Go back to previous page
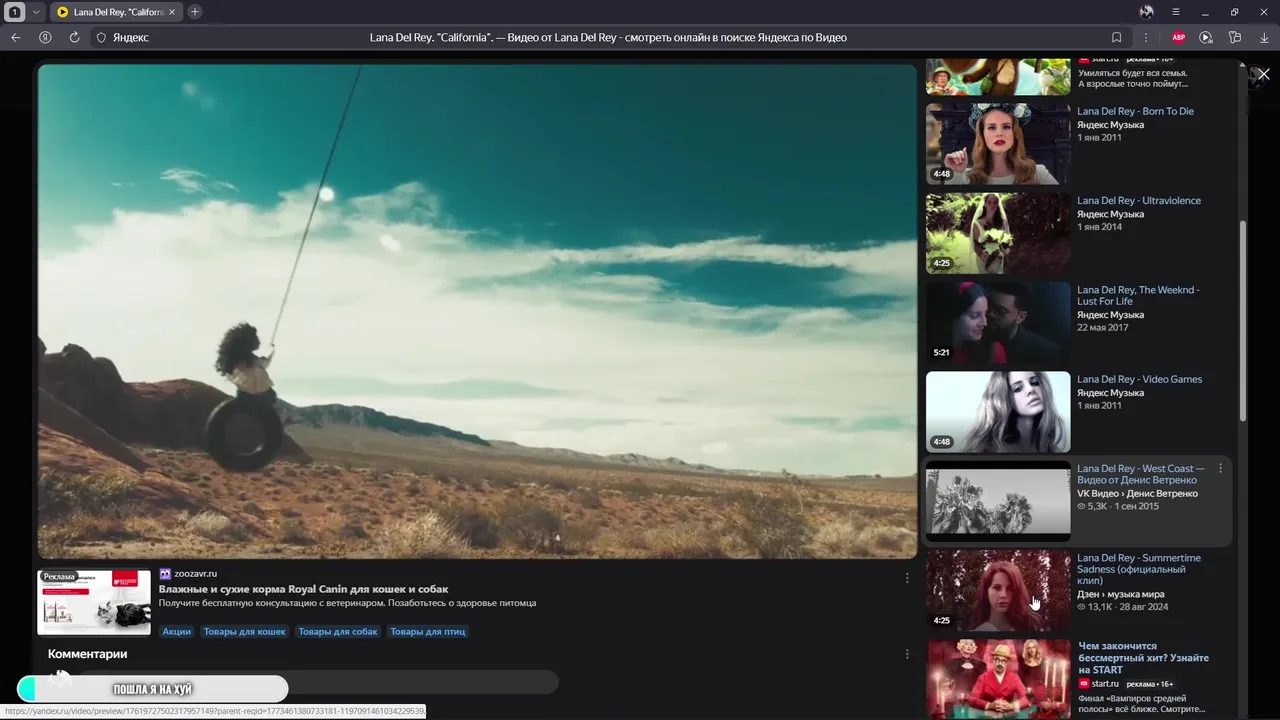 [15, 37]
